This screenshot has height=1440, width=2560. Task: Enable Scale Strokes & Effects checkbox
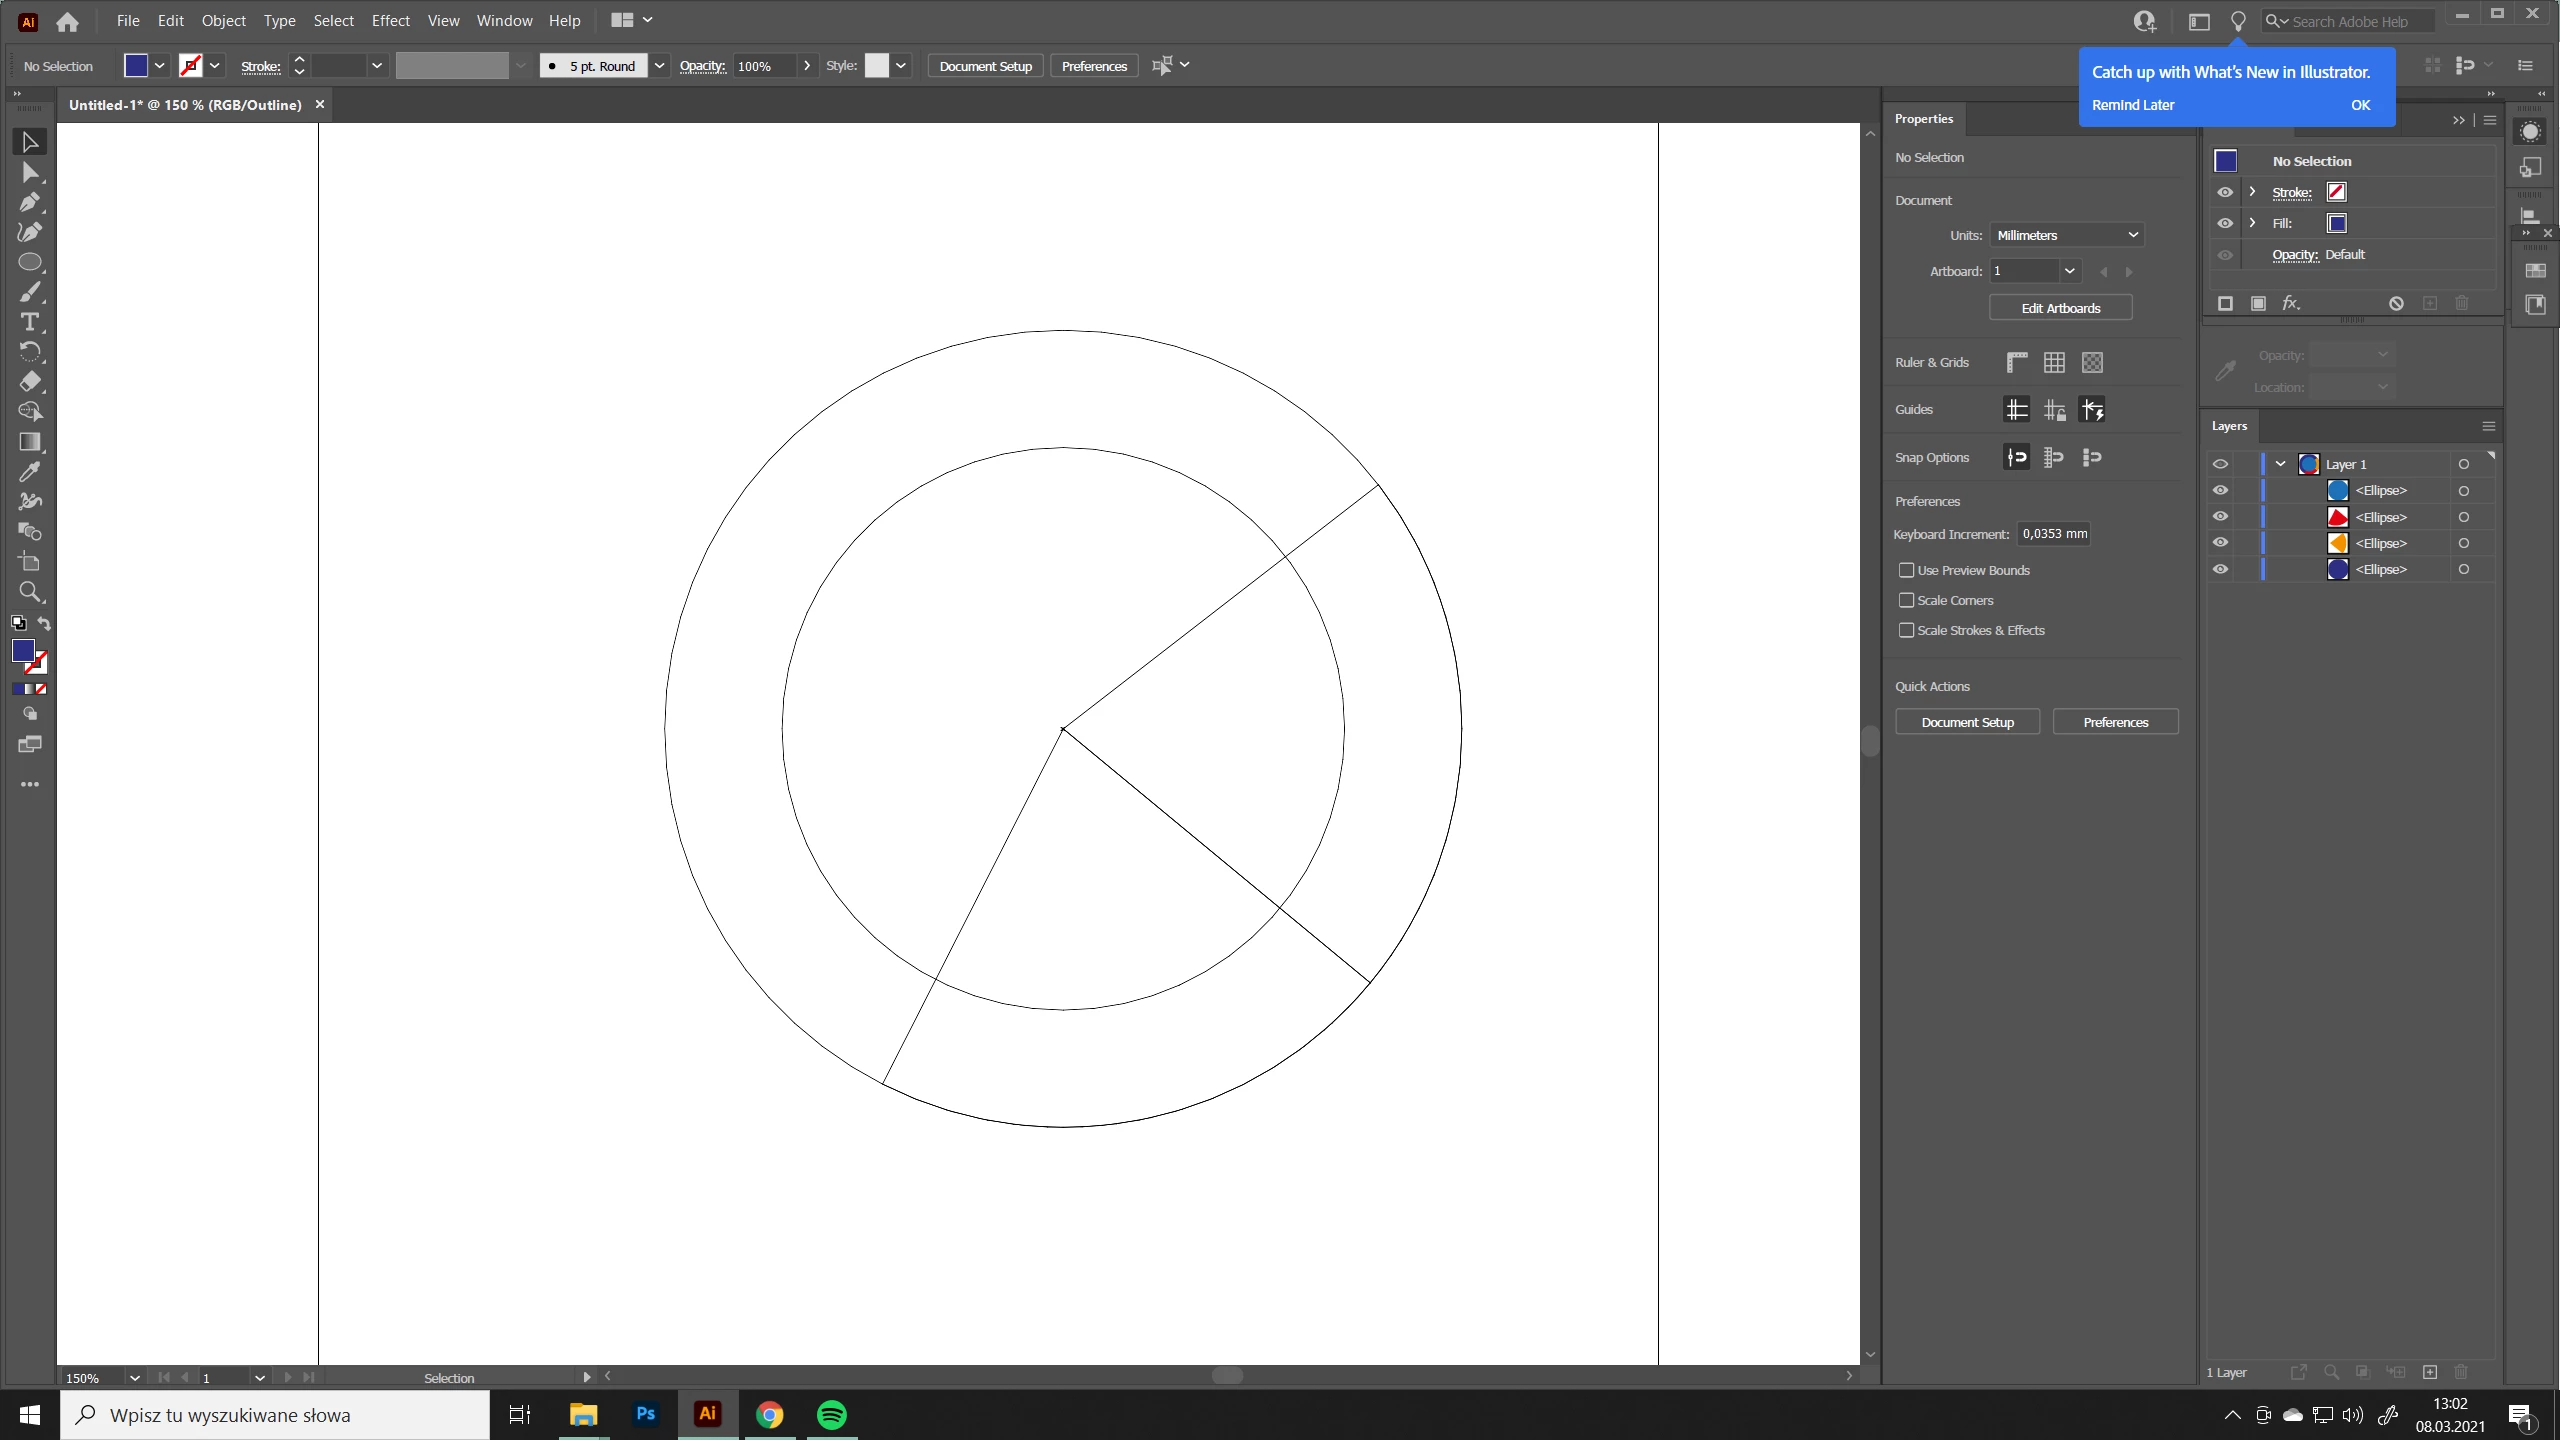pos(1906,630)
